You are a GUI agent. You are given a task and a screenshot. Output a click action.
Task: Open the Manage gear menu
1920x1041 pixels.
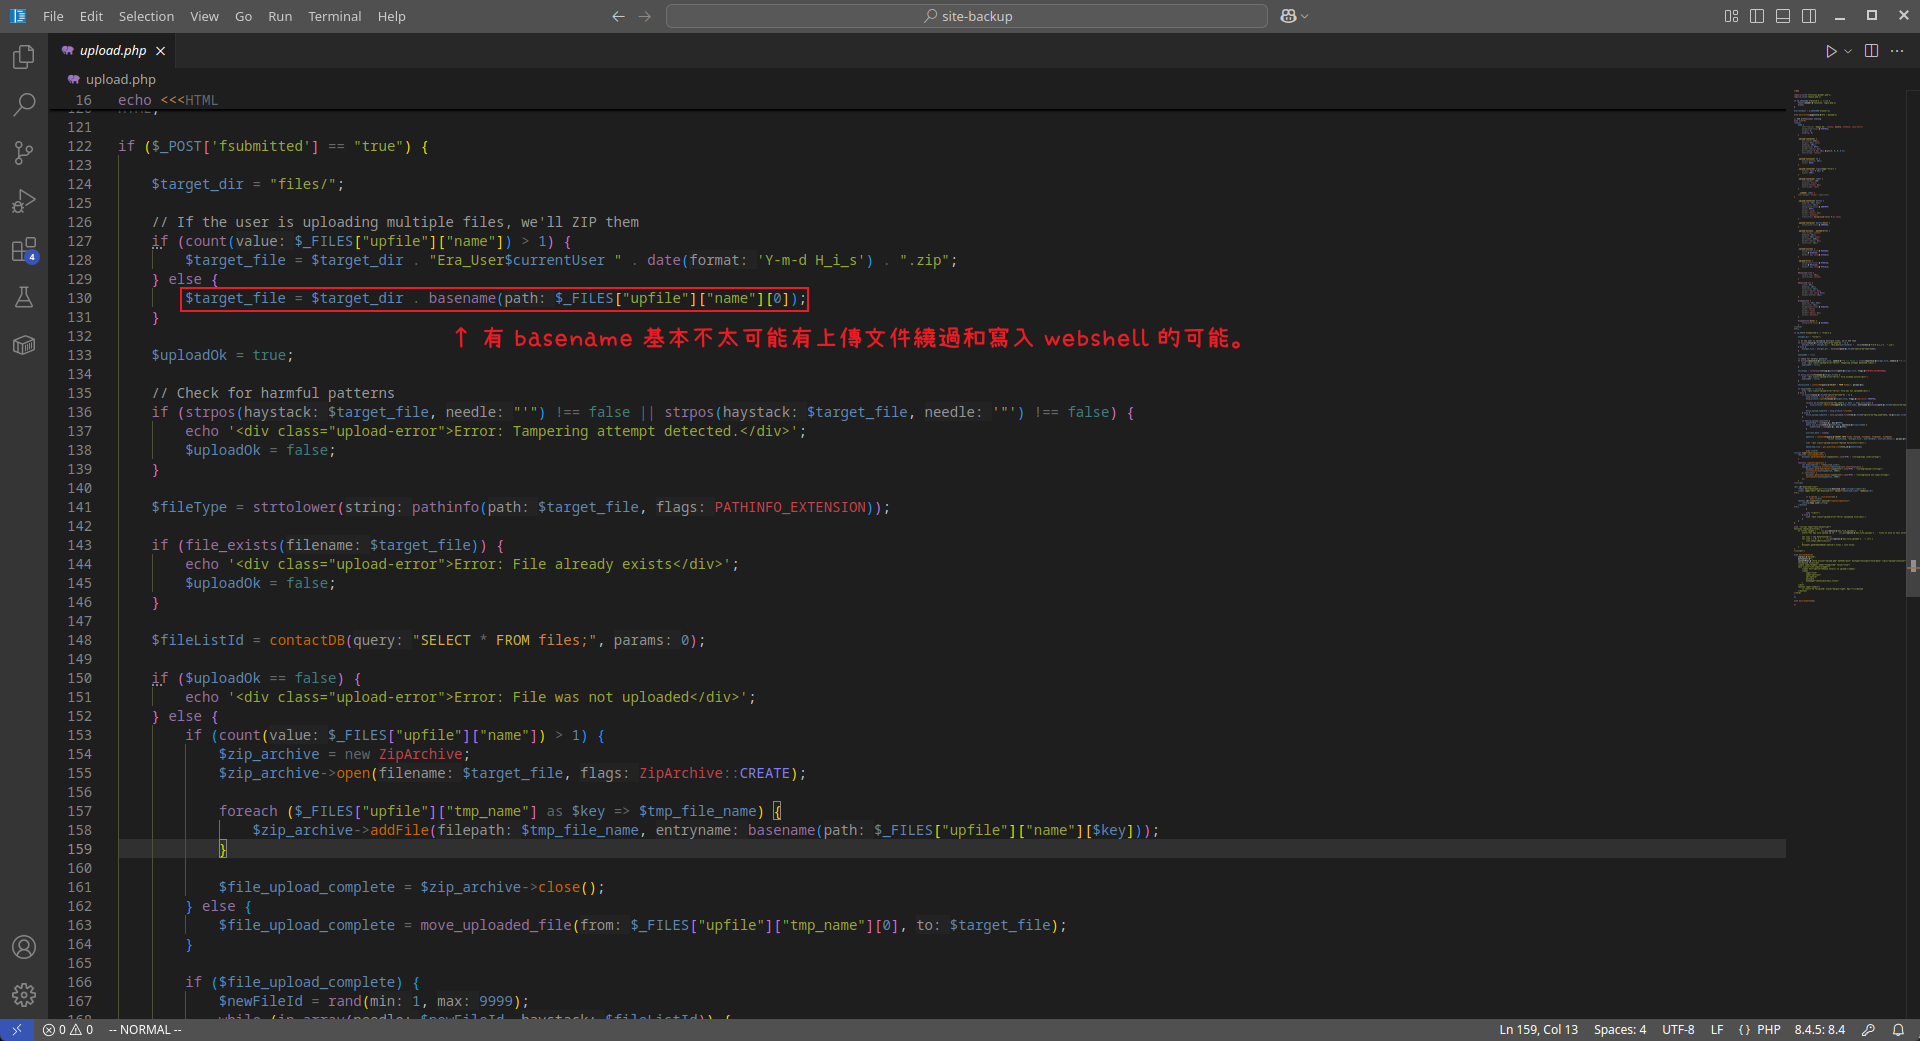coord(24,995)
